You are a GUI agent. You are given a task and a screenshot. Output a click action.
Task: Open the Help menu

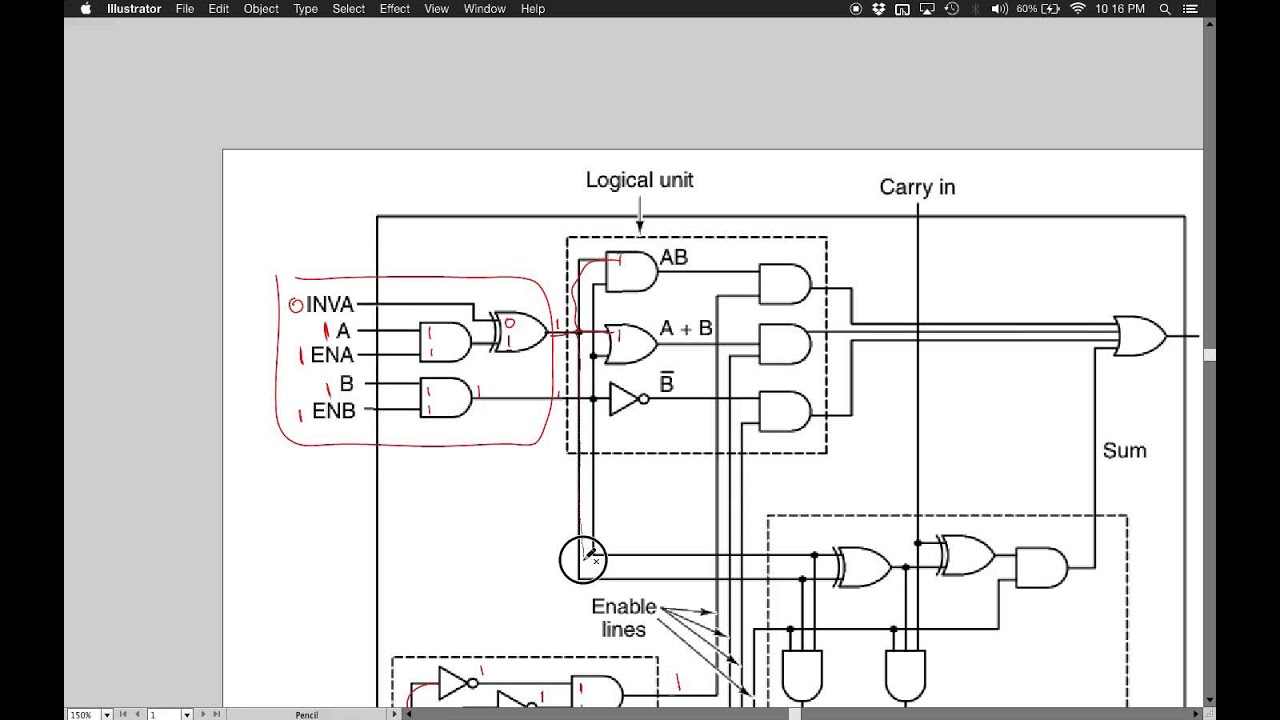pyautogui.click(x=533, y=9)
